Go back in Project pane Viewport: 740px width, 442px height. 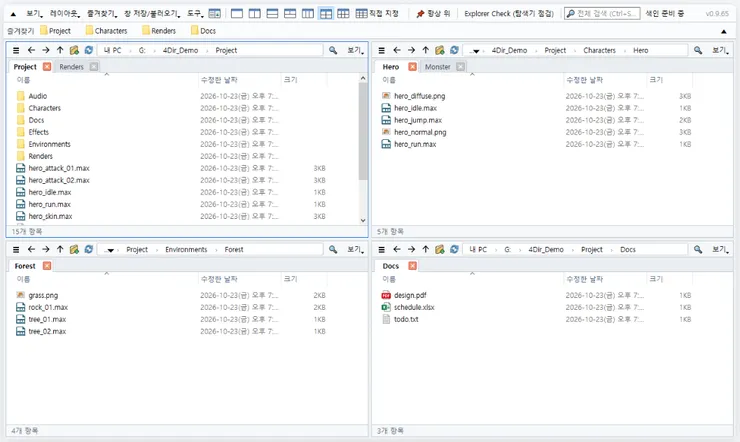(31, 50)
